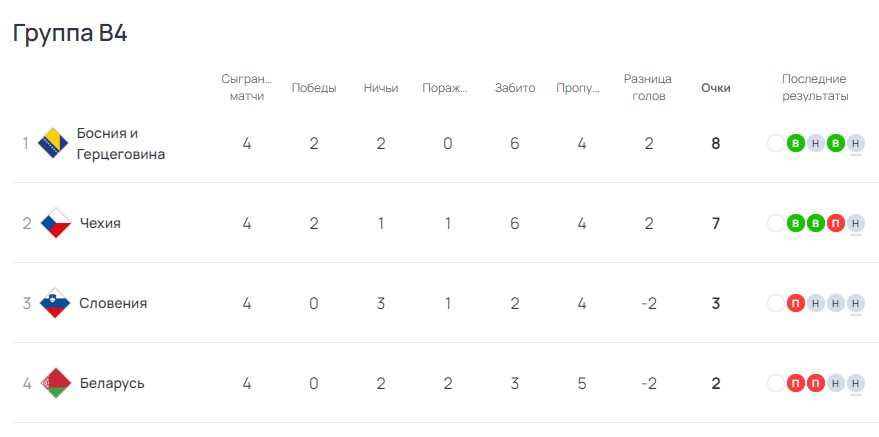
Task: Click the Победы column header
Action: tap(314, 88)
